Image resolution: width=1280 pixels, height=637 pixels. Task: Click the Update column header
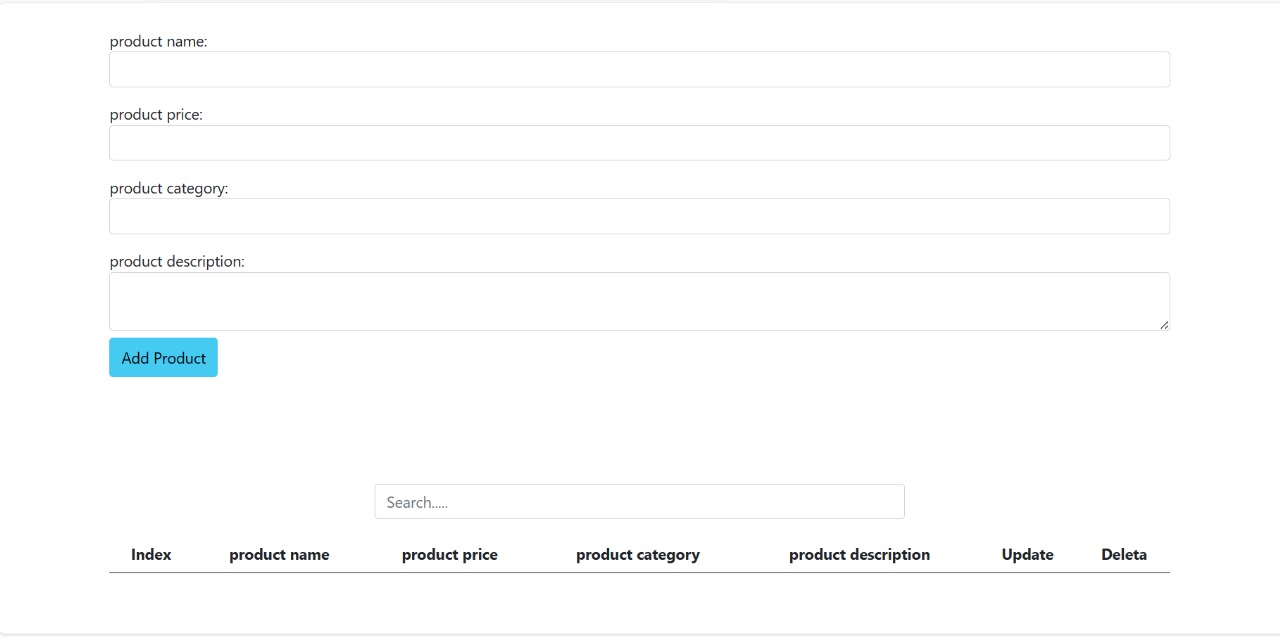pyautogui.click(x=1028, y=555)
